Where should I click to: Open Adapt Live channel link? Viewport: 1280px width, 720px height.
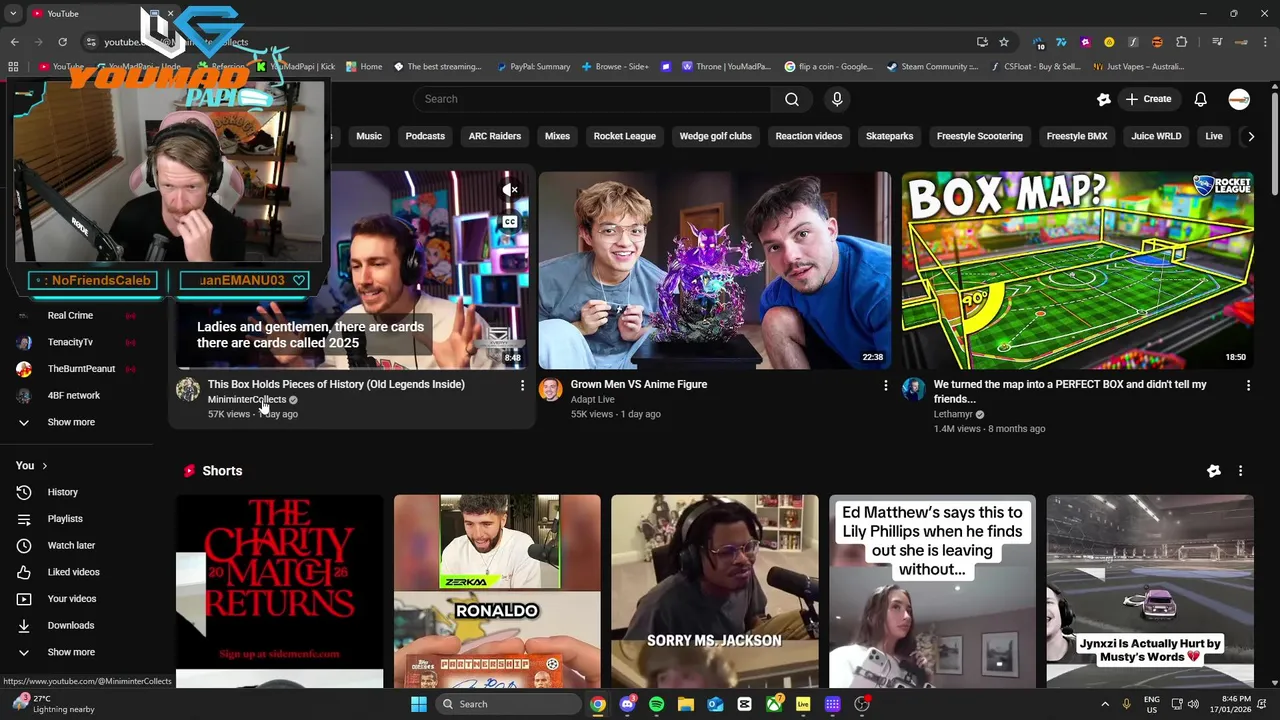click(x=593, y=400)
